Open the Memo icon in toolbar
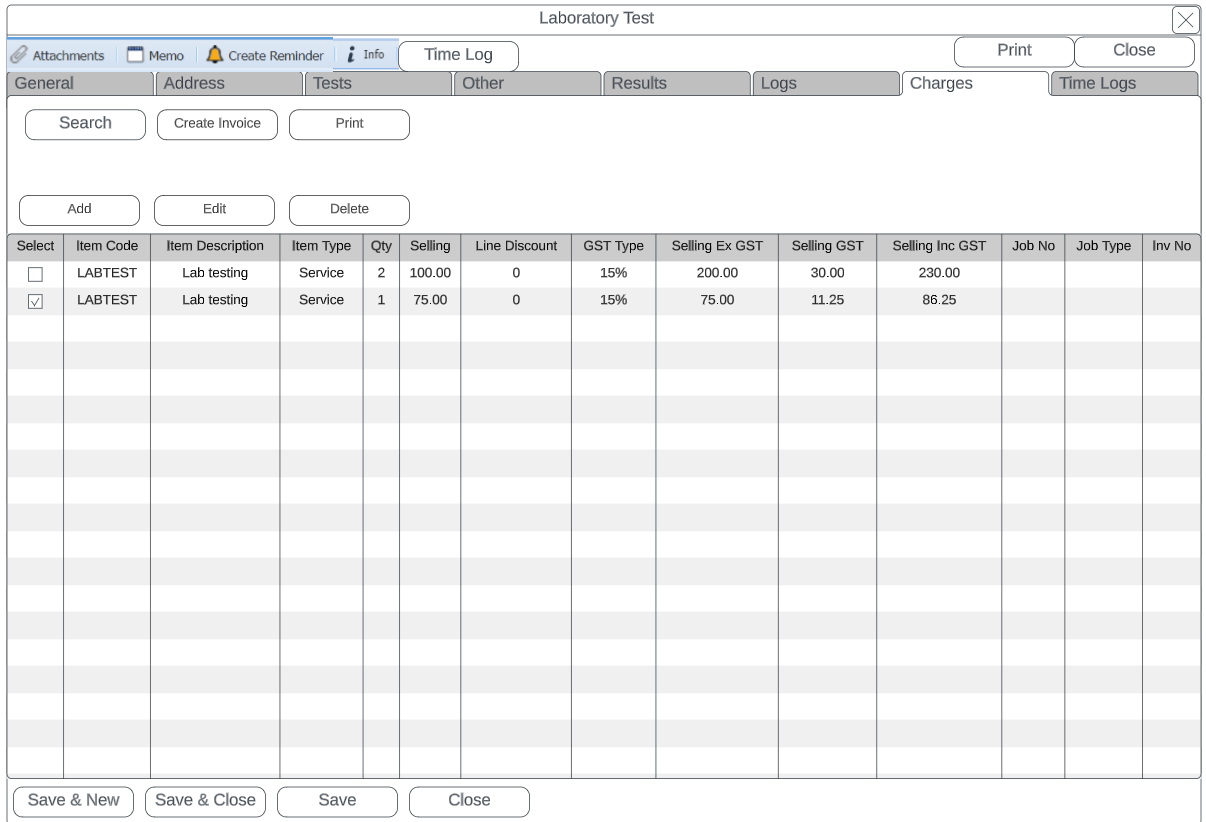The height and width of the screenshot is (822, 1206). point(136,55)
